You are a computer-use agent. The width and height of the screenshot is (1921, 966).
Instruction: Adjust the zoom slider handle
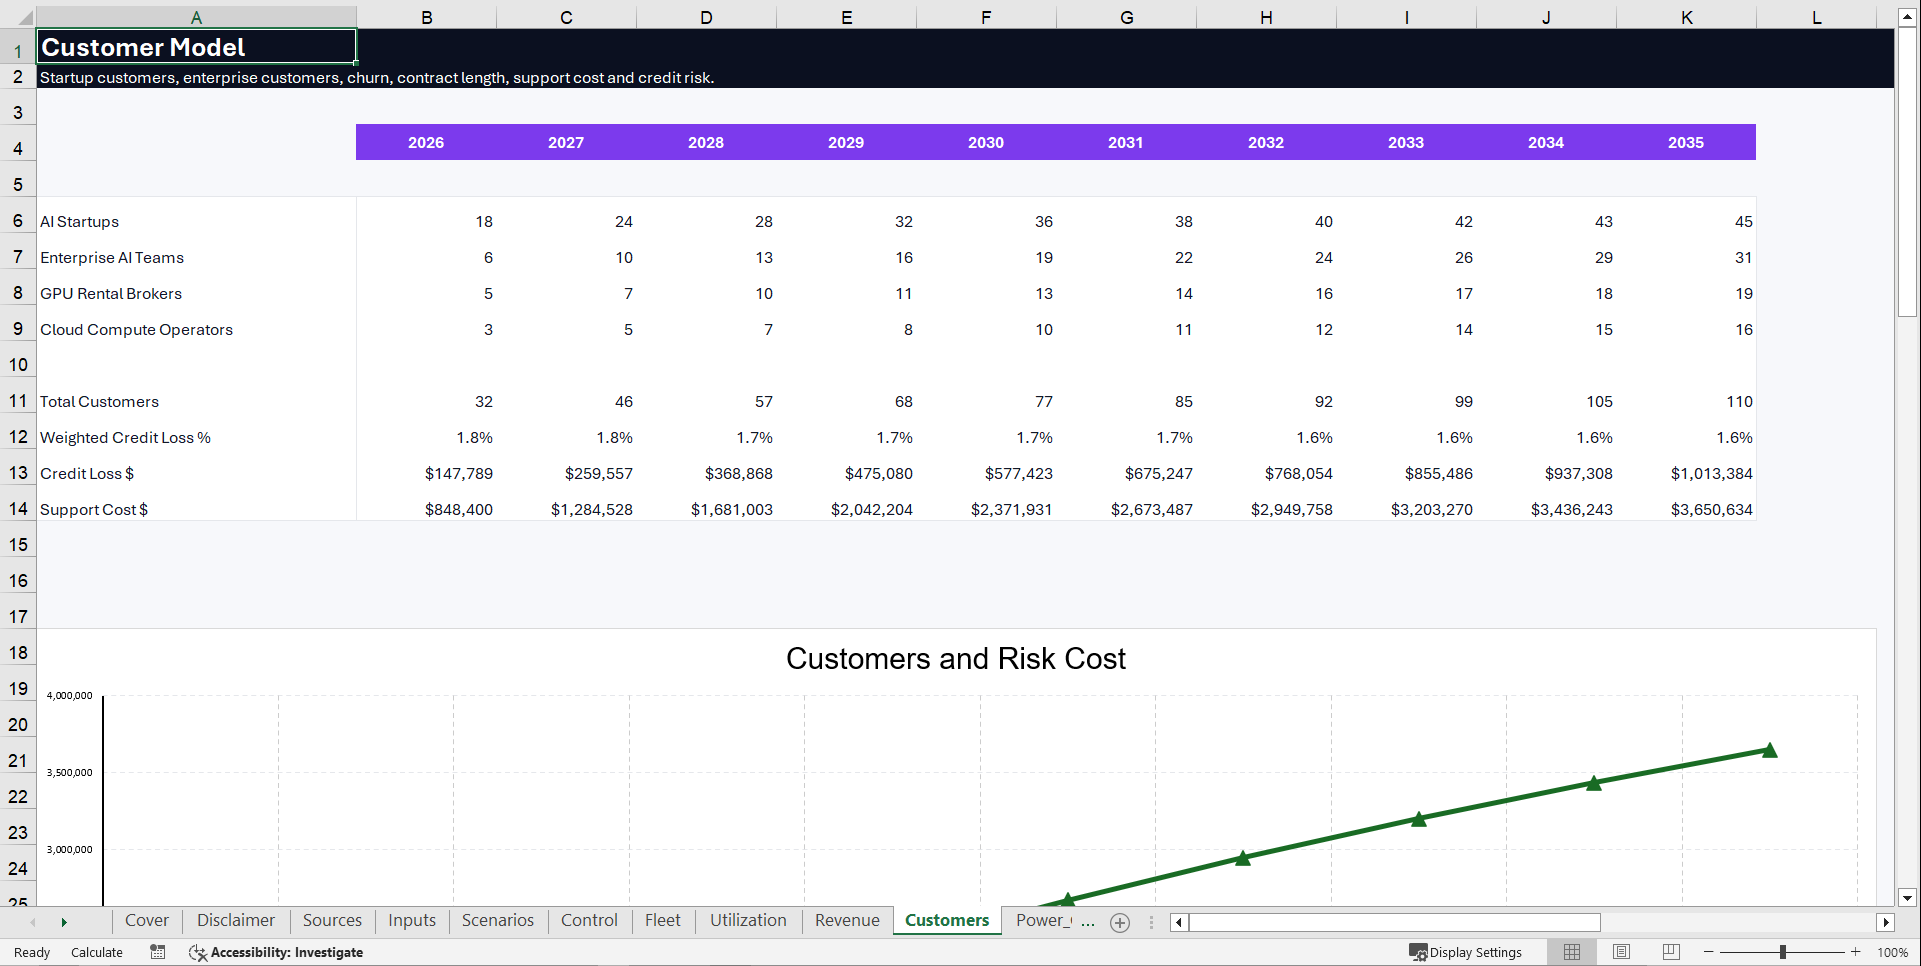tap(1783, 952)
